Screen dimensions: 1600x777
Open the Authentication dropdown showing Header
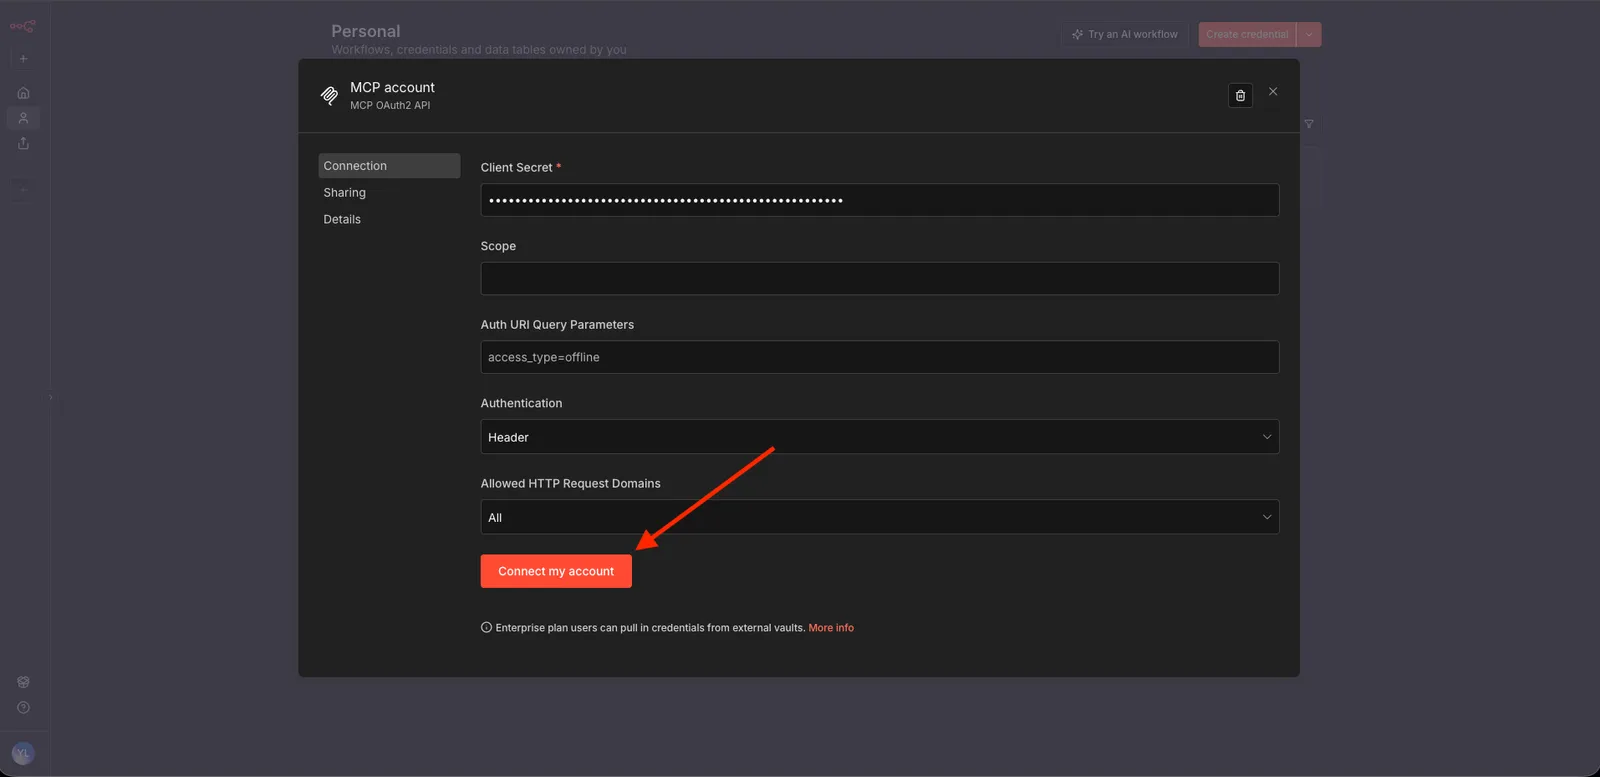880,437
